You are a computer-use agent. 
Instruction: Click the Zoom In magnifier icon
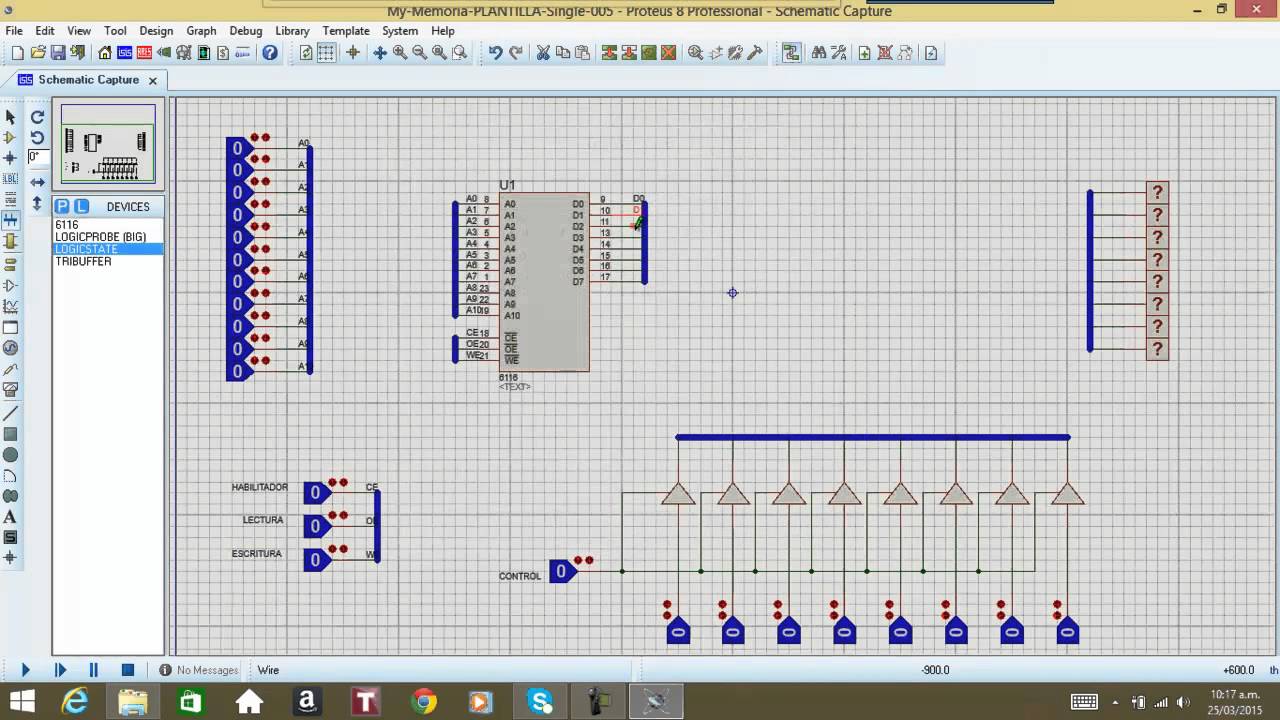tap(400, 53)
